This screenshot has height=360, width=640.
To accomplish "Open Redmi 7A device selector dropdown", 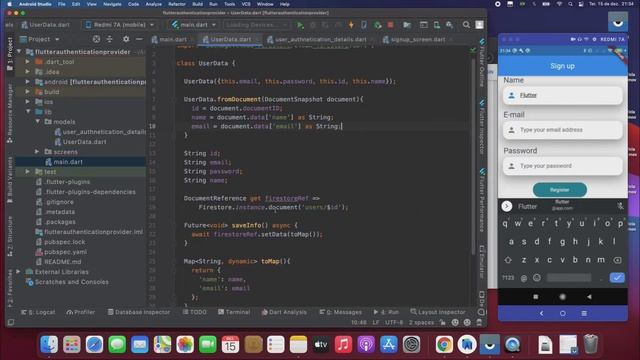I will coord(120,25).
